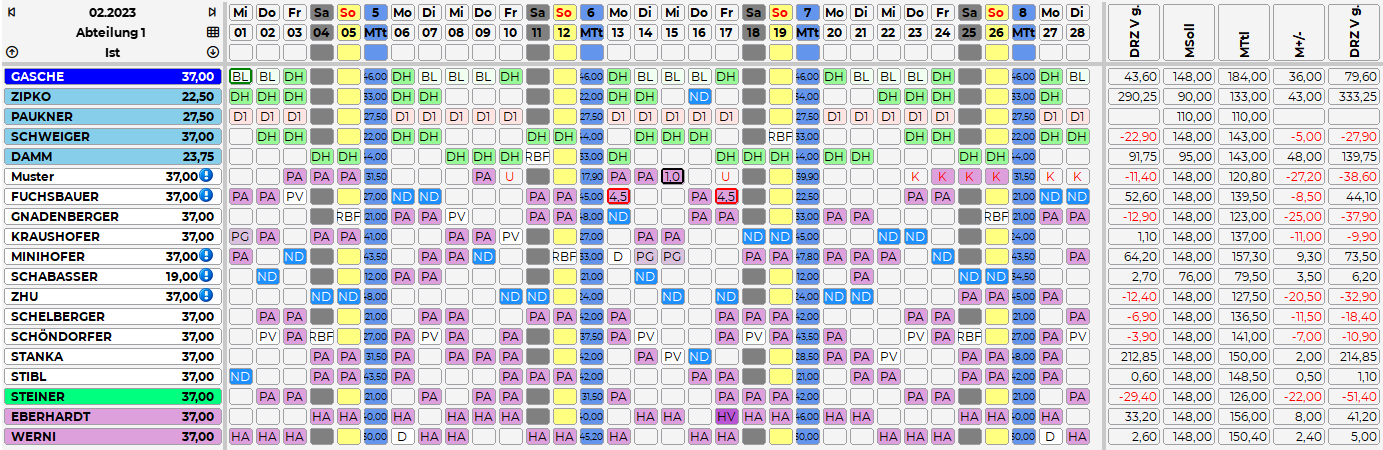This screenshot has width=1383, height=450.
Task: Select the 02.2023 month label
Action: tap(110, 12)
